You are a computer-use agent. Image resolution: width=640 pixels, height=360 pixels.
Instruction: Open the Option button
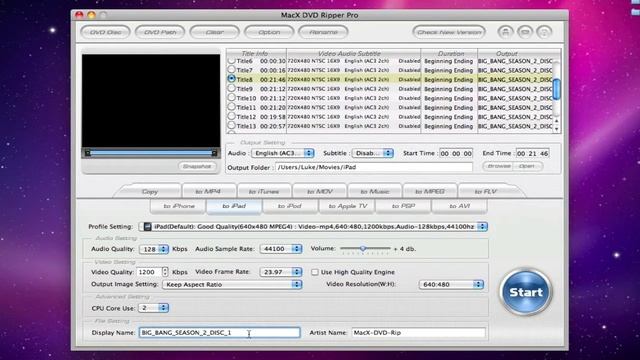(x=269, y=32)
